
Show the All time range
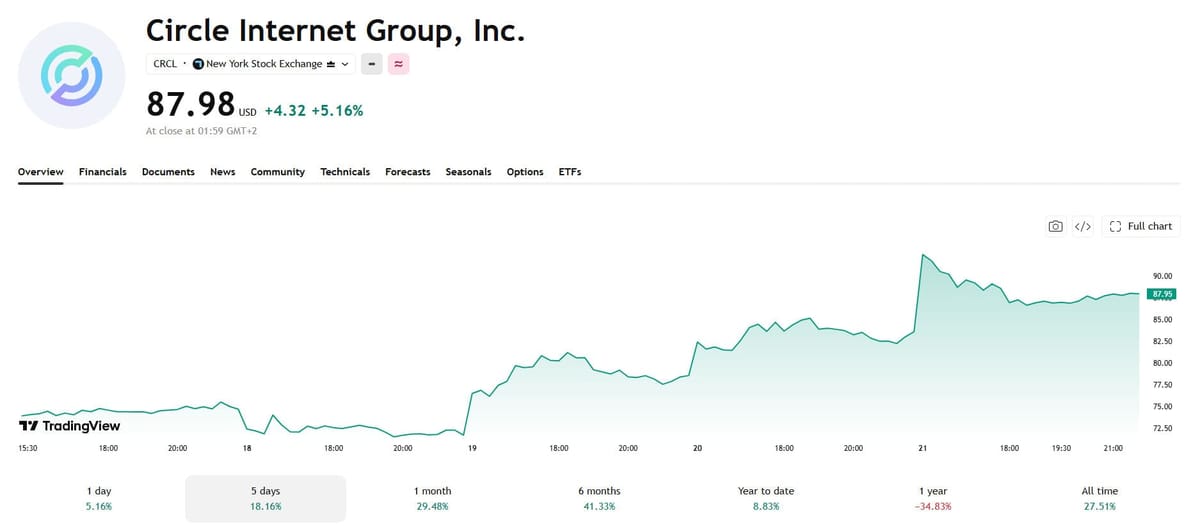[x=1100, y=498]
